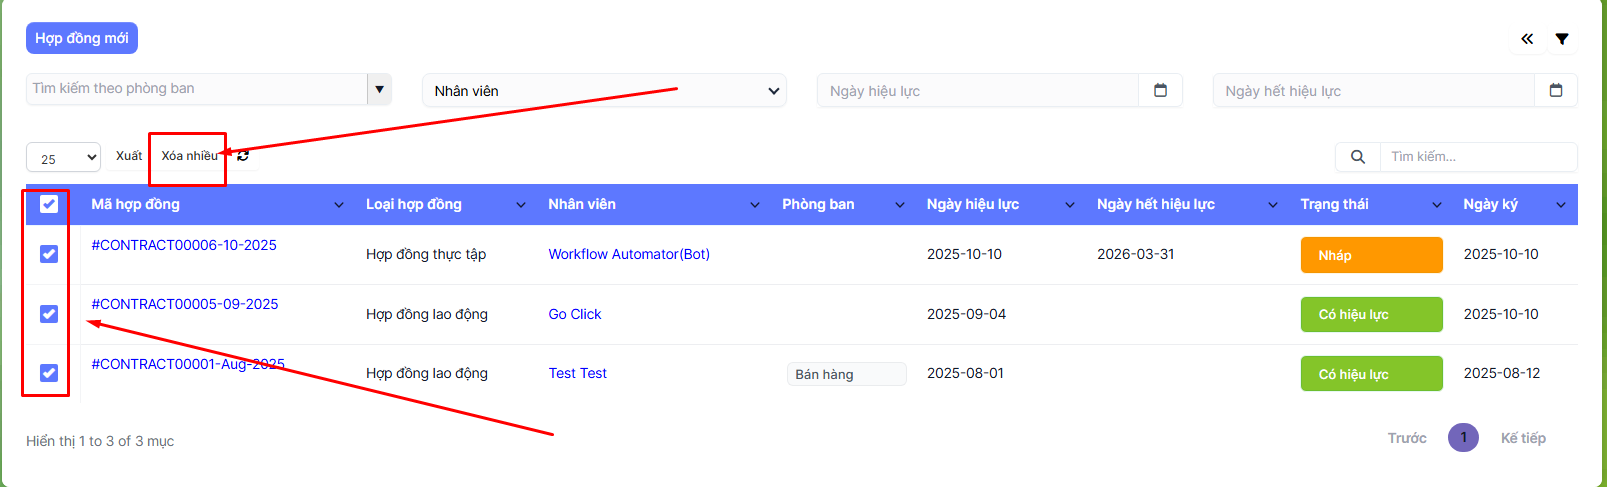Sort by Trạng thái column chevron
The image size is (1607, 487).
click(1436, 205)
